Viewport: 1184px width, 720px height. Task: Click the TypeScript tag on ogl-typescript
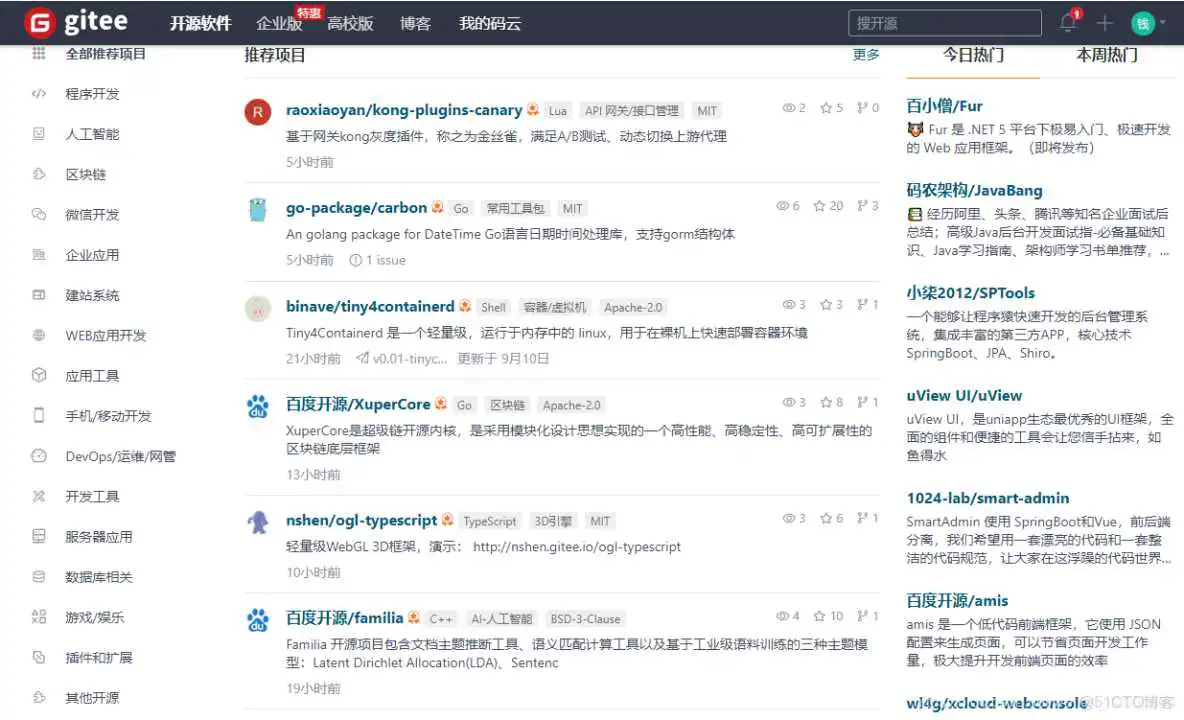point(489,521)
